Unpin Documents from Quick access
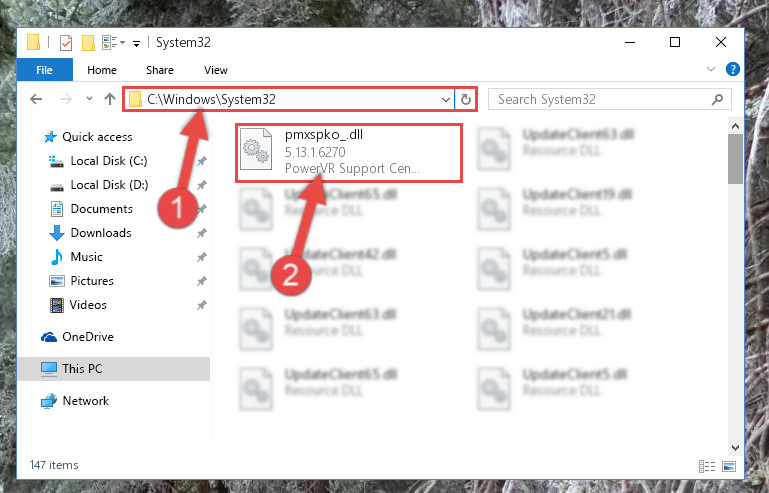 [x=202, y=209]
